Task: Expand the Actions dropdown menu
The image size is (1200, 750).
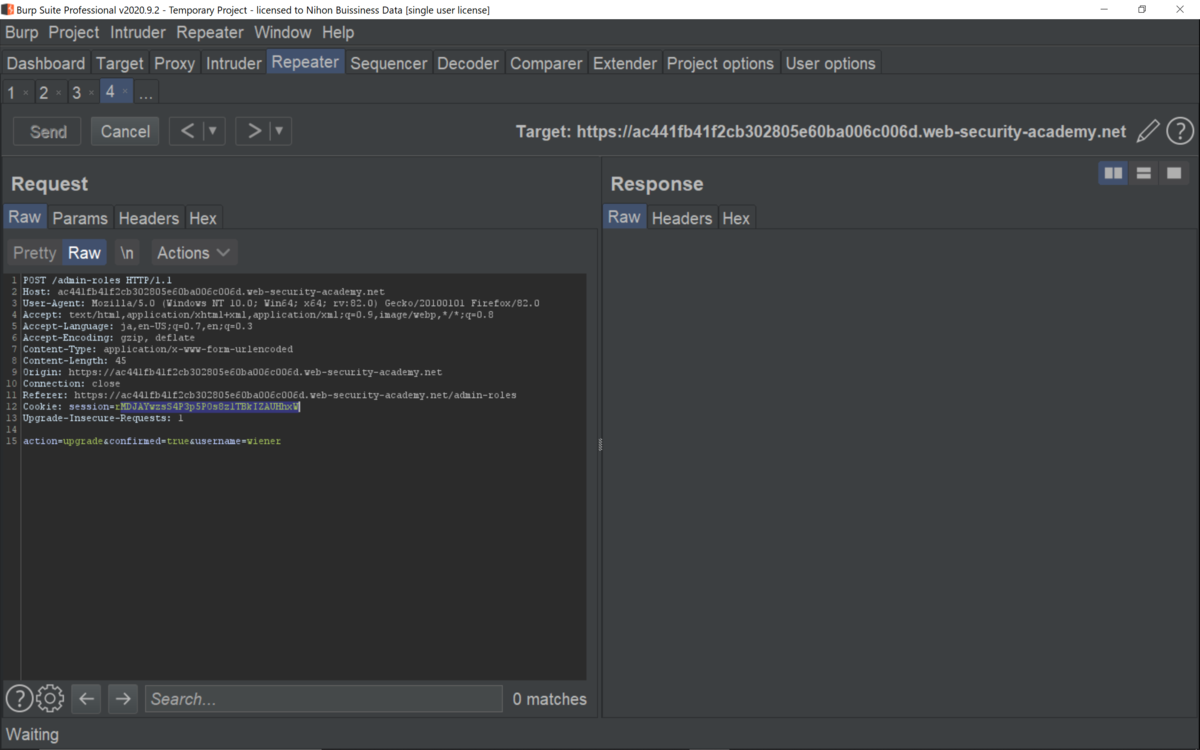Action: pos(194,253)
